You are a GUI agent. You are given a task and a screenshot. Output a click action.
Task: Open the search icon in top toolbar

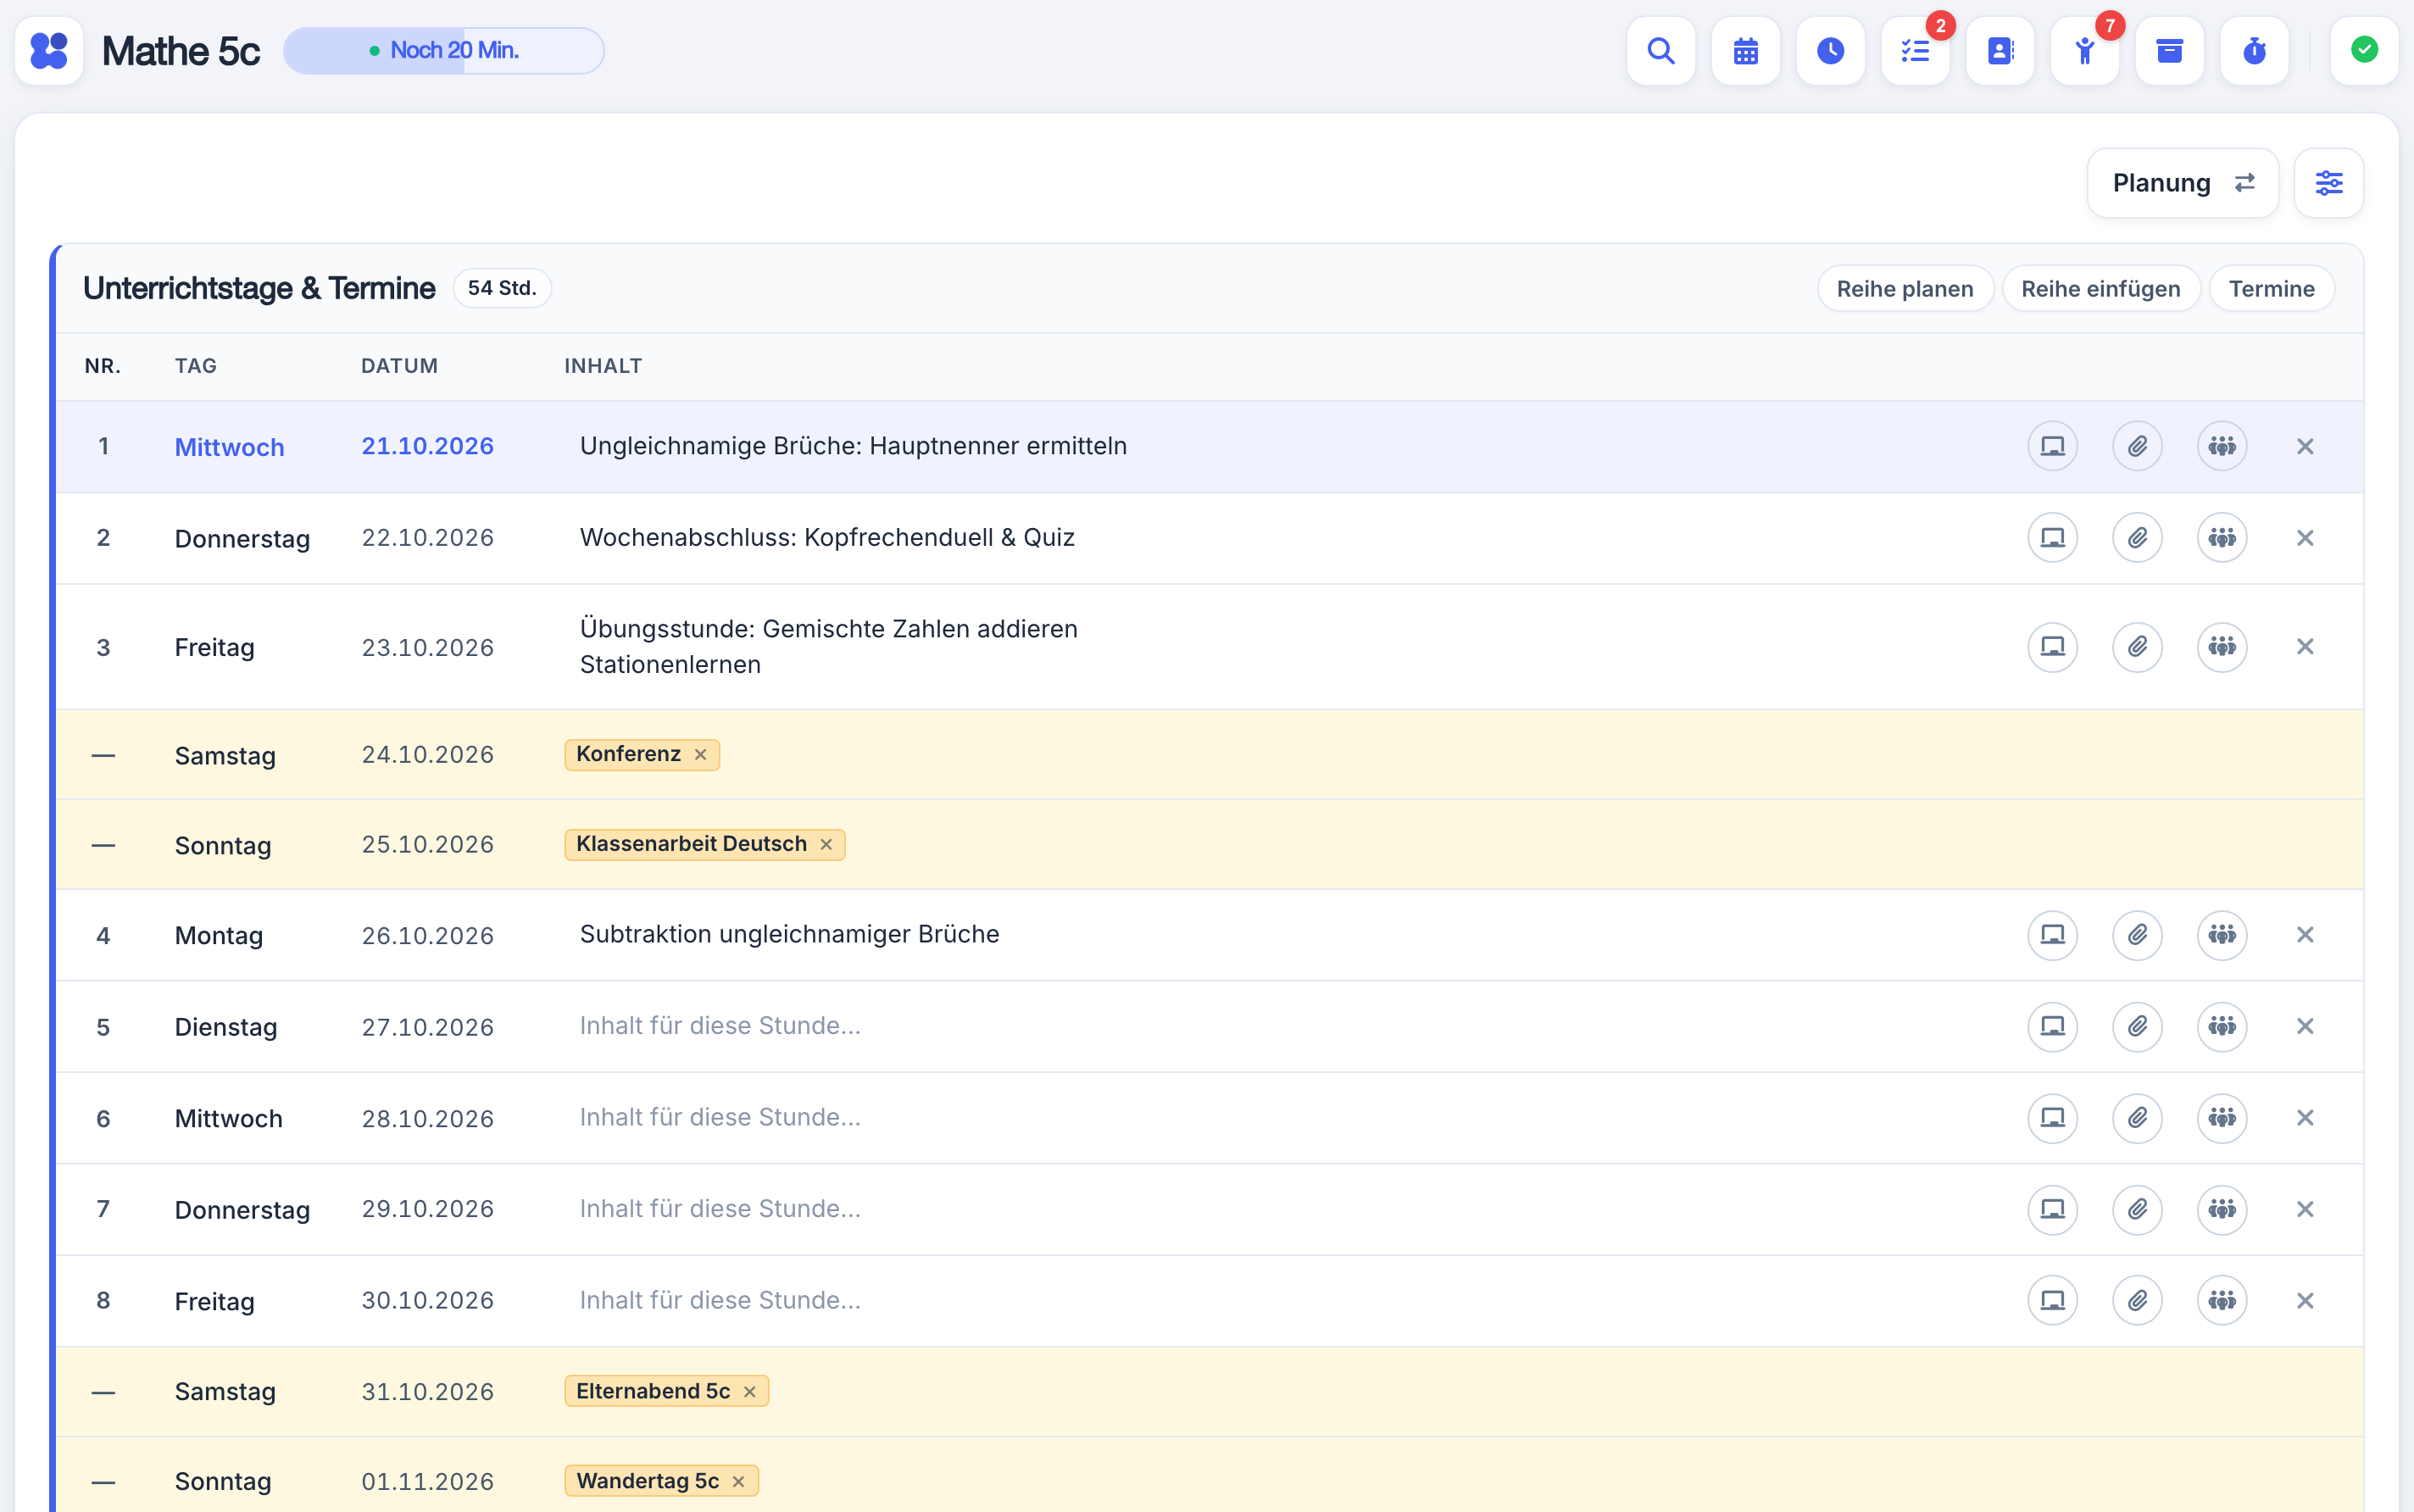tap(1660, 51)
